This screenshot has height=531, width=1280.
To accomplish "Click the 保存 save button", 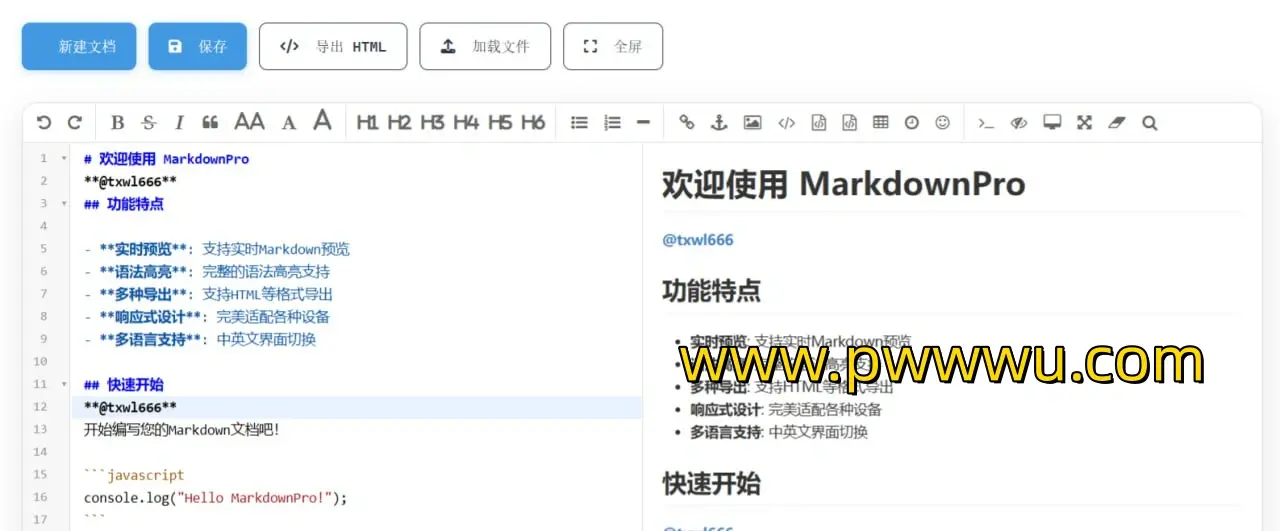I will [197, 47].
